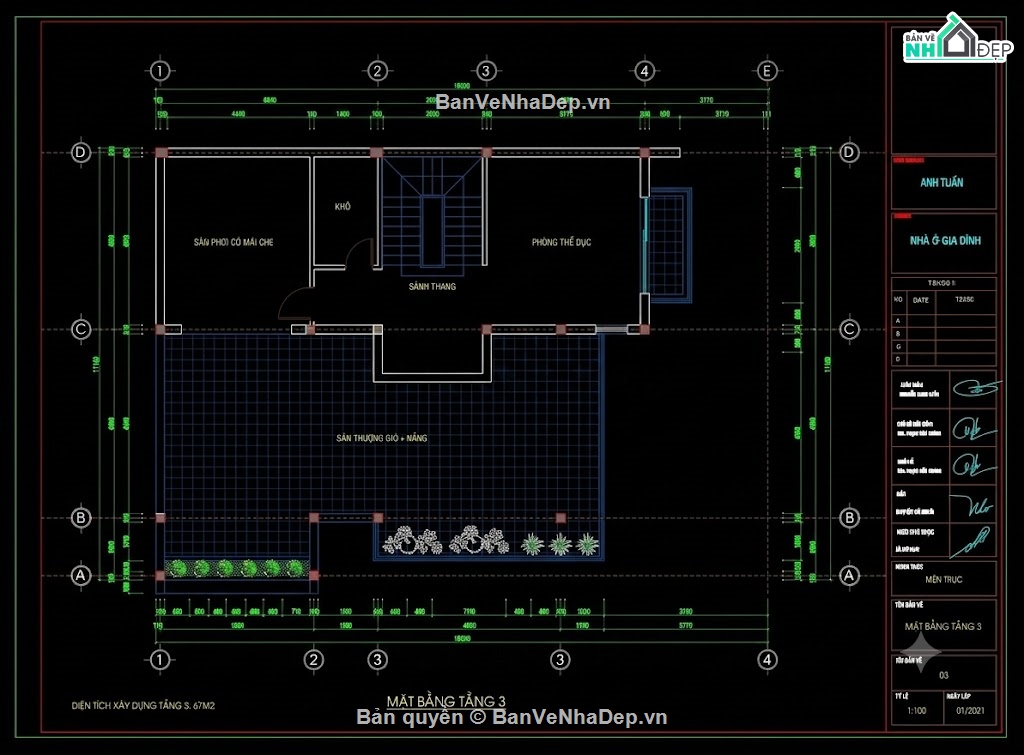
Task: Click the sheet number 03
Action: pos(944,675)
